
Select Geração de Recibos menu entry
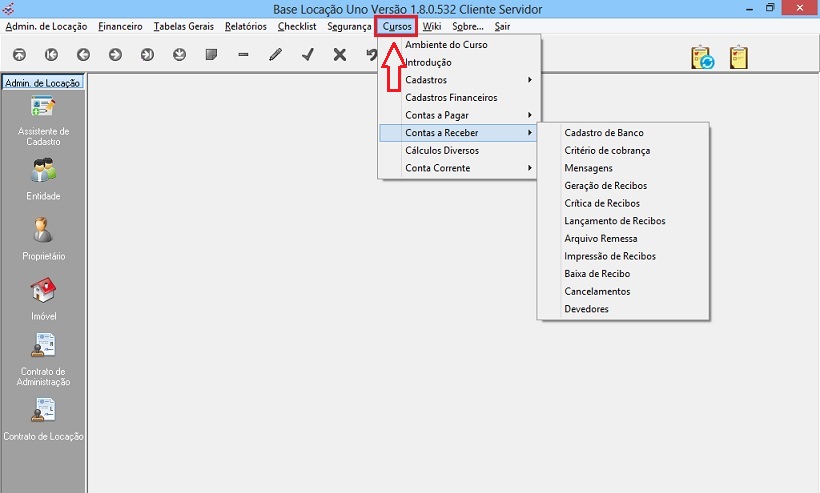[x=605, y=186]
